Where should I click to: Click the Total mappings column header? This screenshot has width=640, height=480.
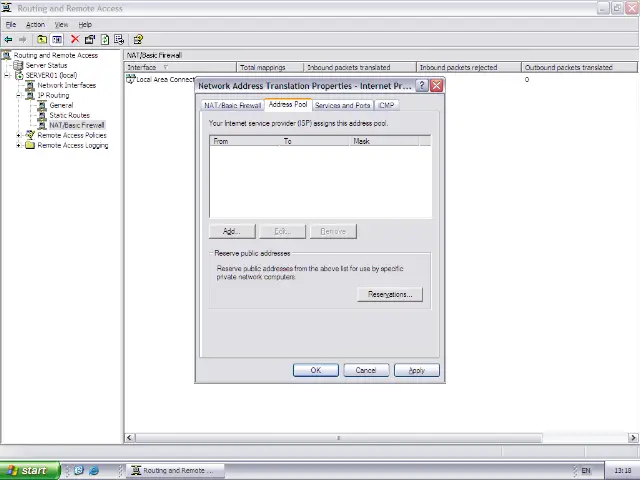pos(270,67)
